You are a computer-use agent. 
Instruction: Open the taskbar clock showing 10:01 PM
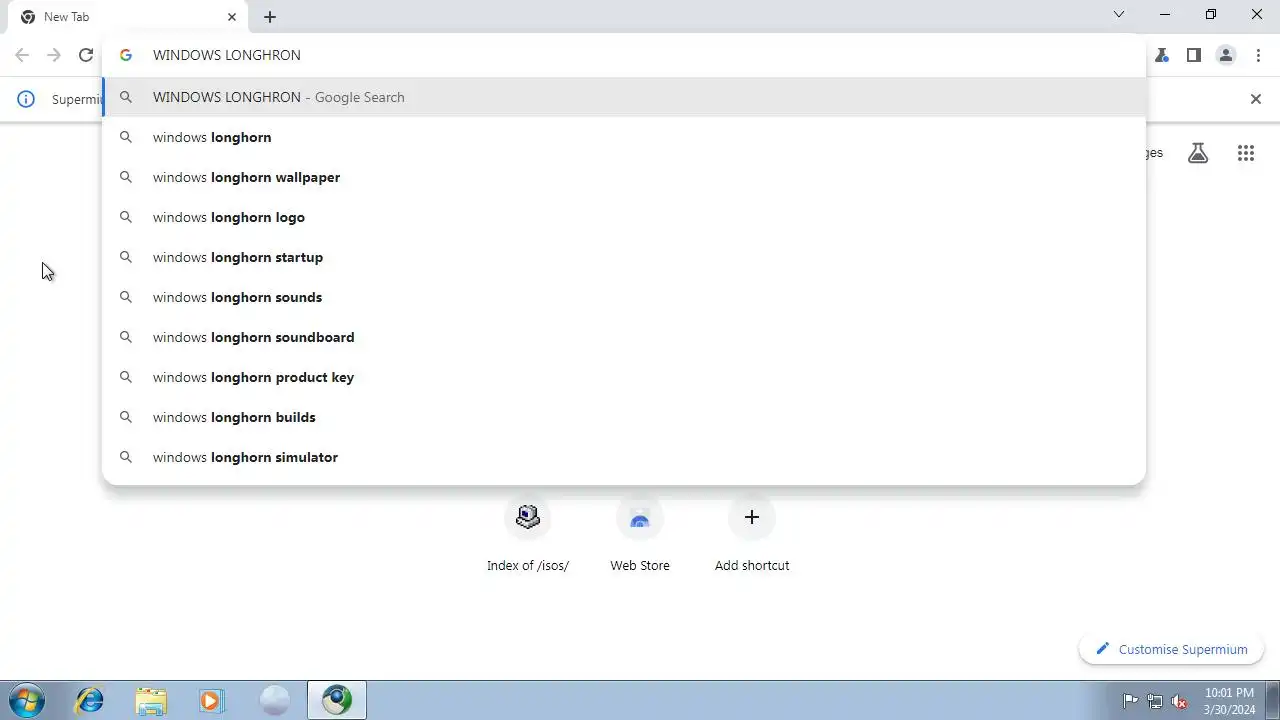[1230, 701]
